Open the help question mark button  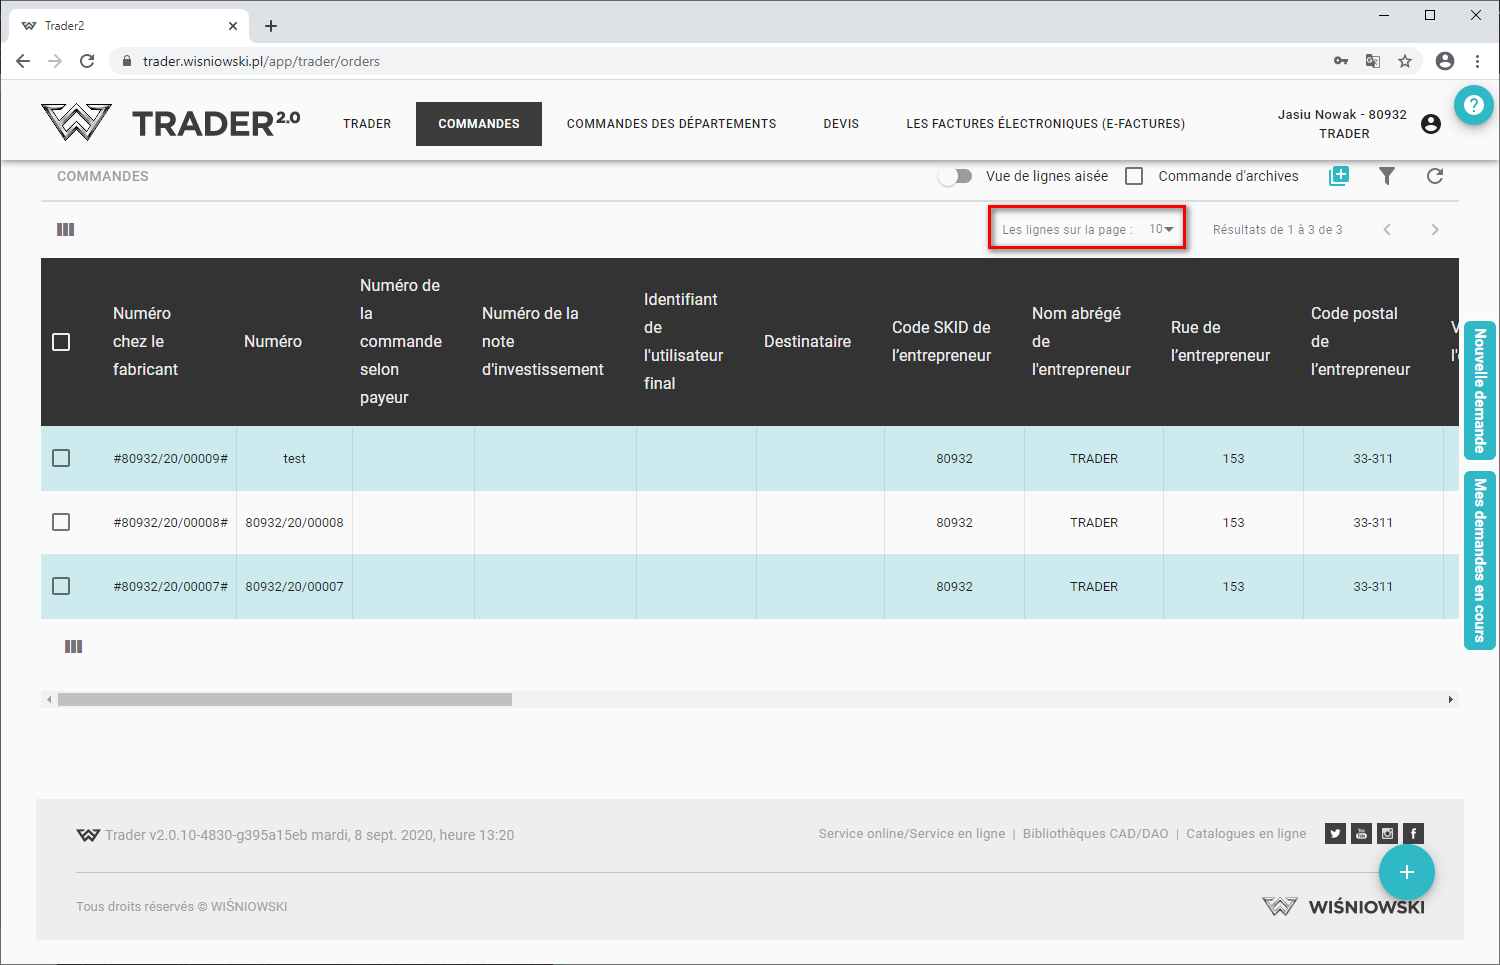pos(1473,105)
